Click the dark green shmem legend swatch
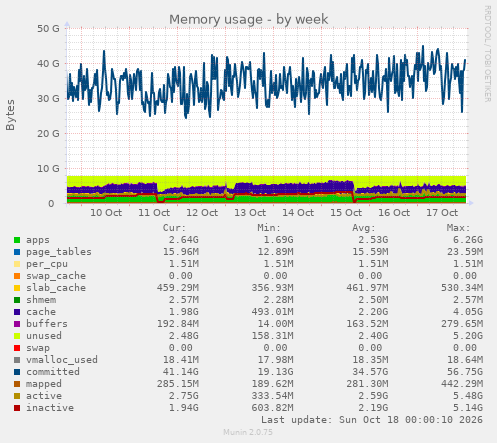Screen dimensions: 497x443 (17, 300)
